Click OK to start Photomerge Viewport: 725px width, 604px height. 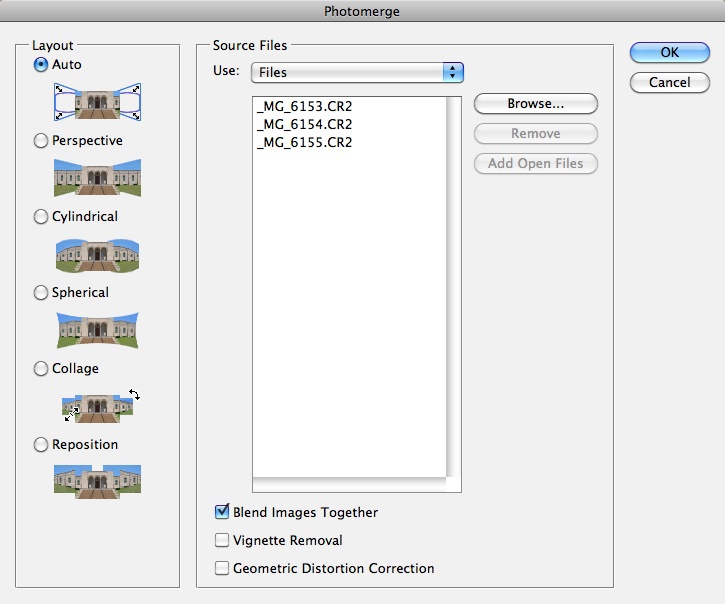click(x=669, y=53)
